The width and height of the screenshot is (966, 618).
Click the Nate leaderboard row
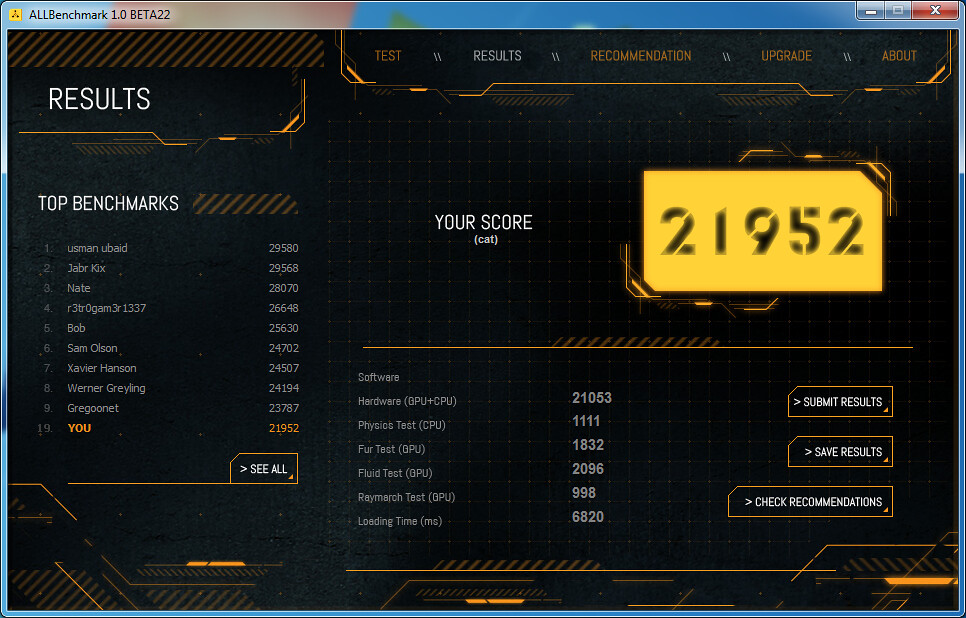click(x=79, y=288)
